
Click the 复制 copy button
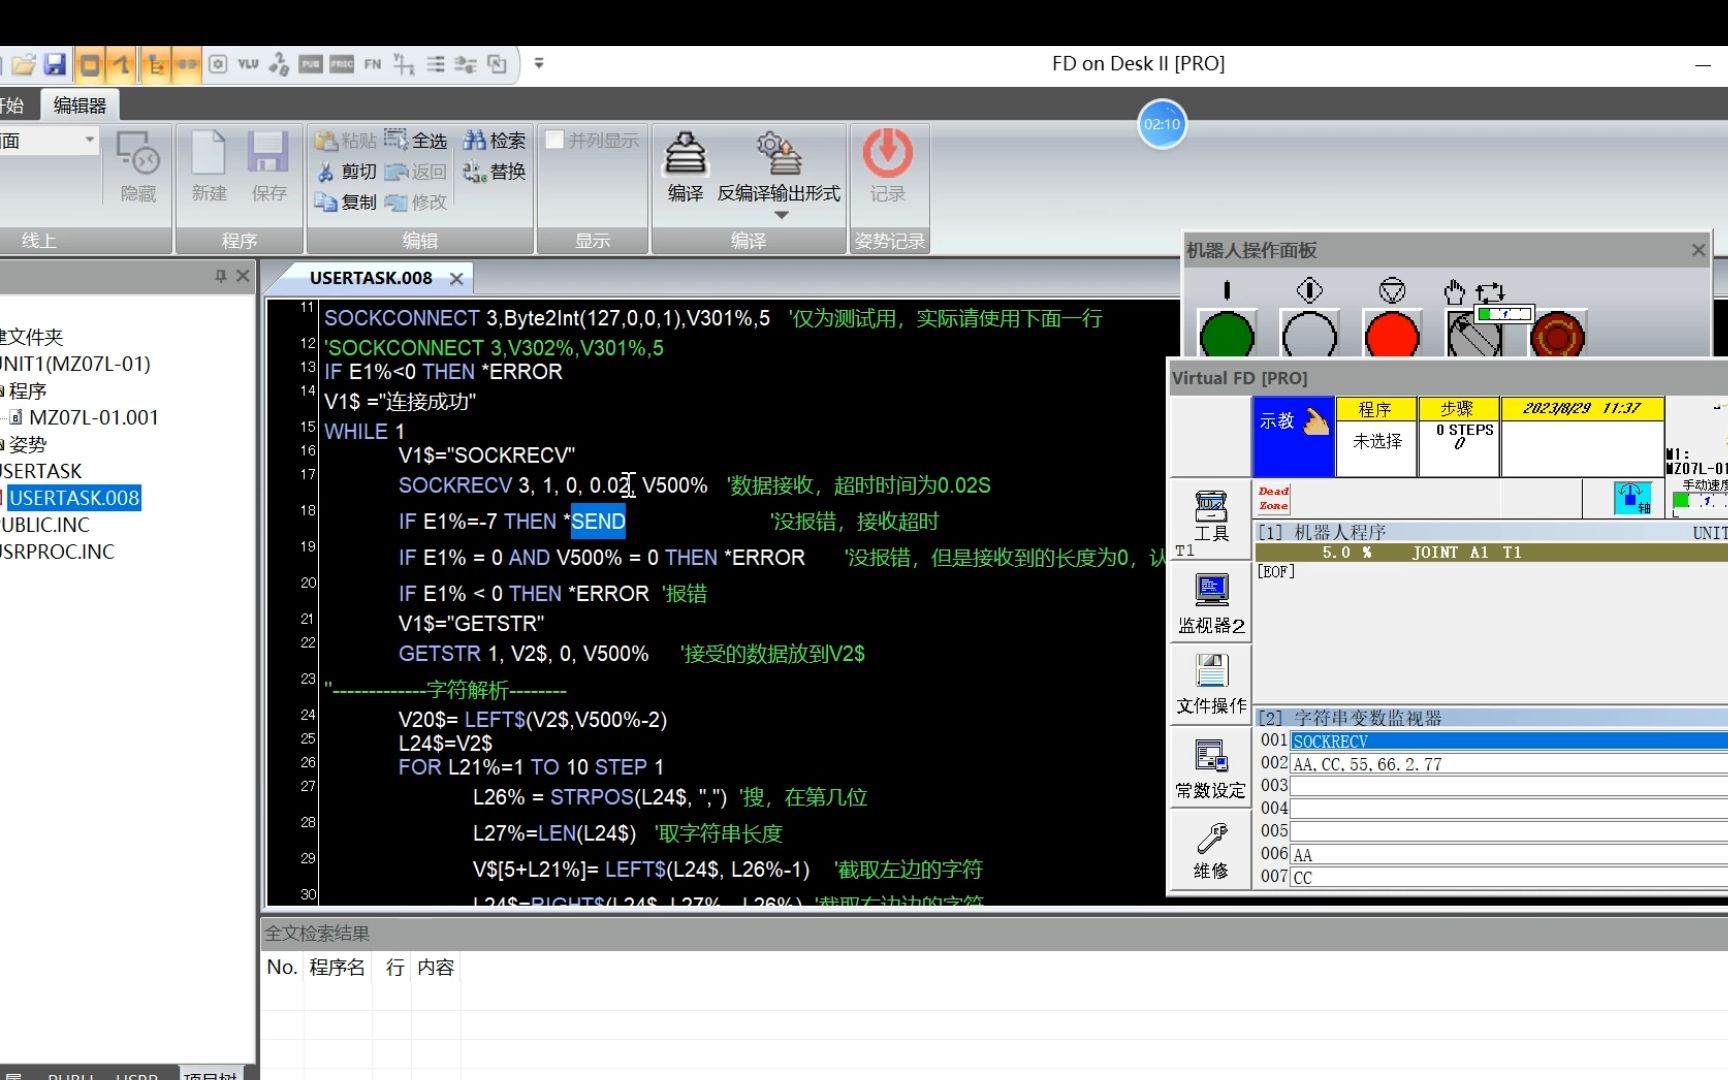346,202
